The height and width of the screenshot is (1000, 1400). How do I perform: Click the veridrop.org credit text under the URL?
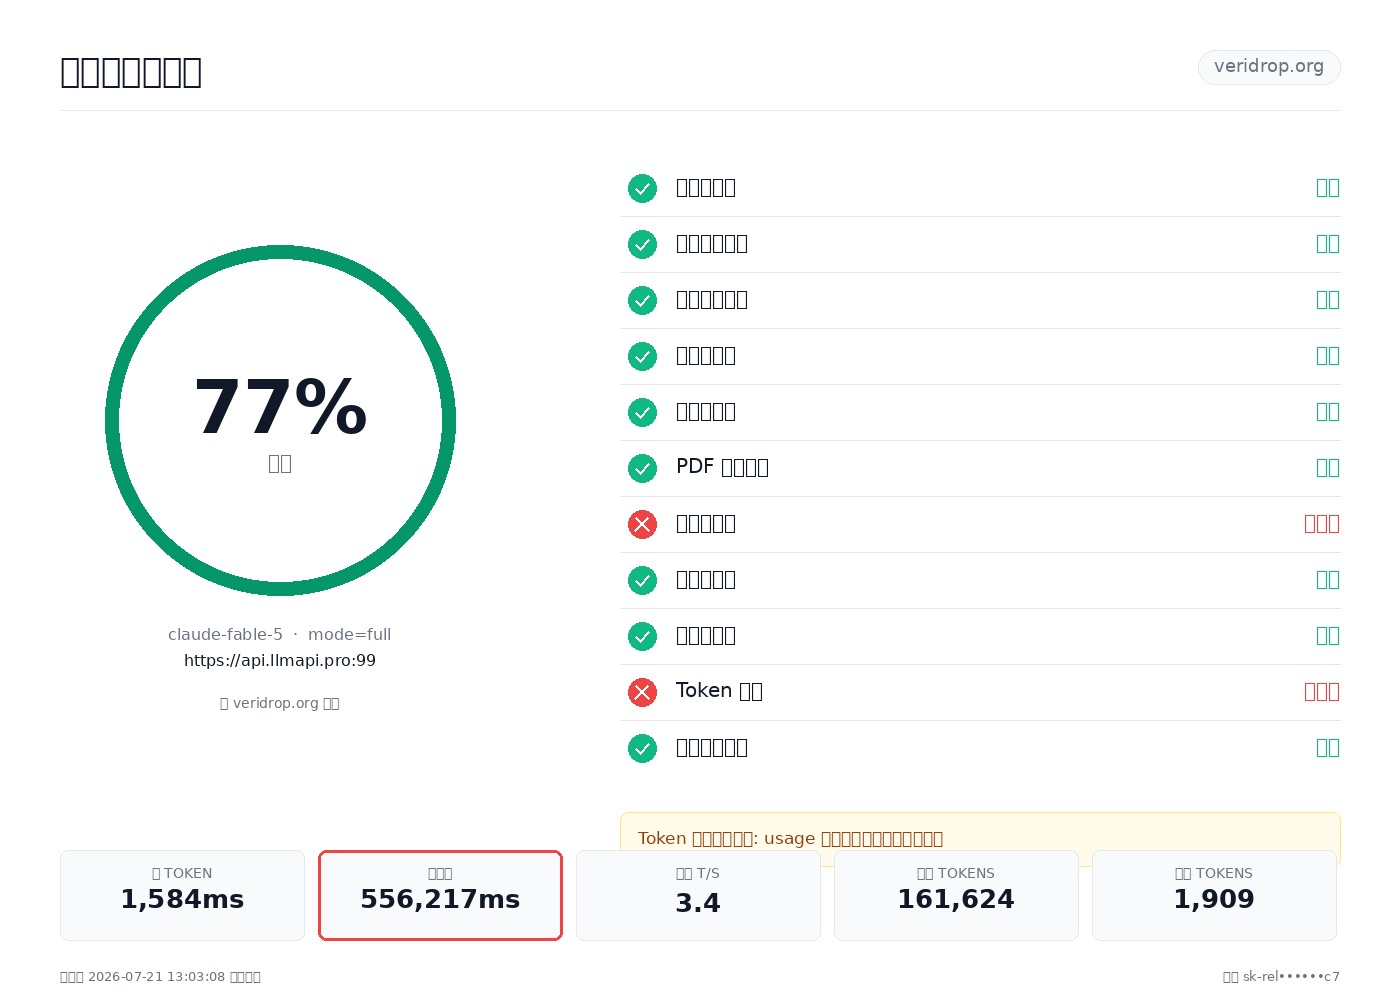click(280, 703)
